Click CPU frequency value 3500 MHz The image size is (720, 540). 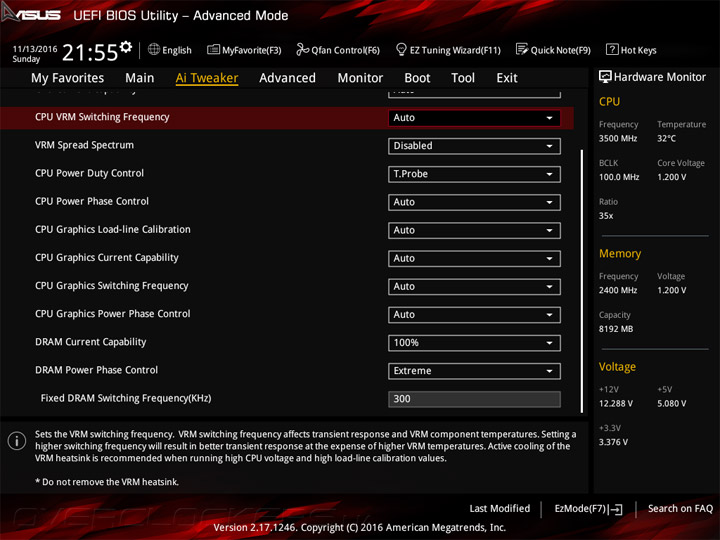pos(618,138)
